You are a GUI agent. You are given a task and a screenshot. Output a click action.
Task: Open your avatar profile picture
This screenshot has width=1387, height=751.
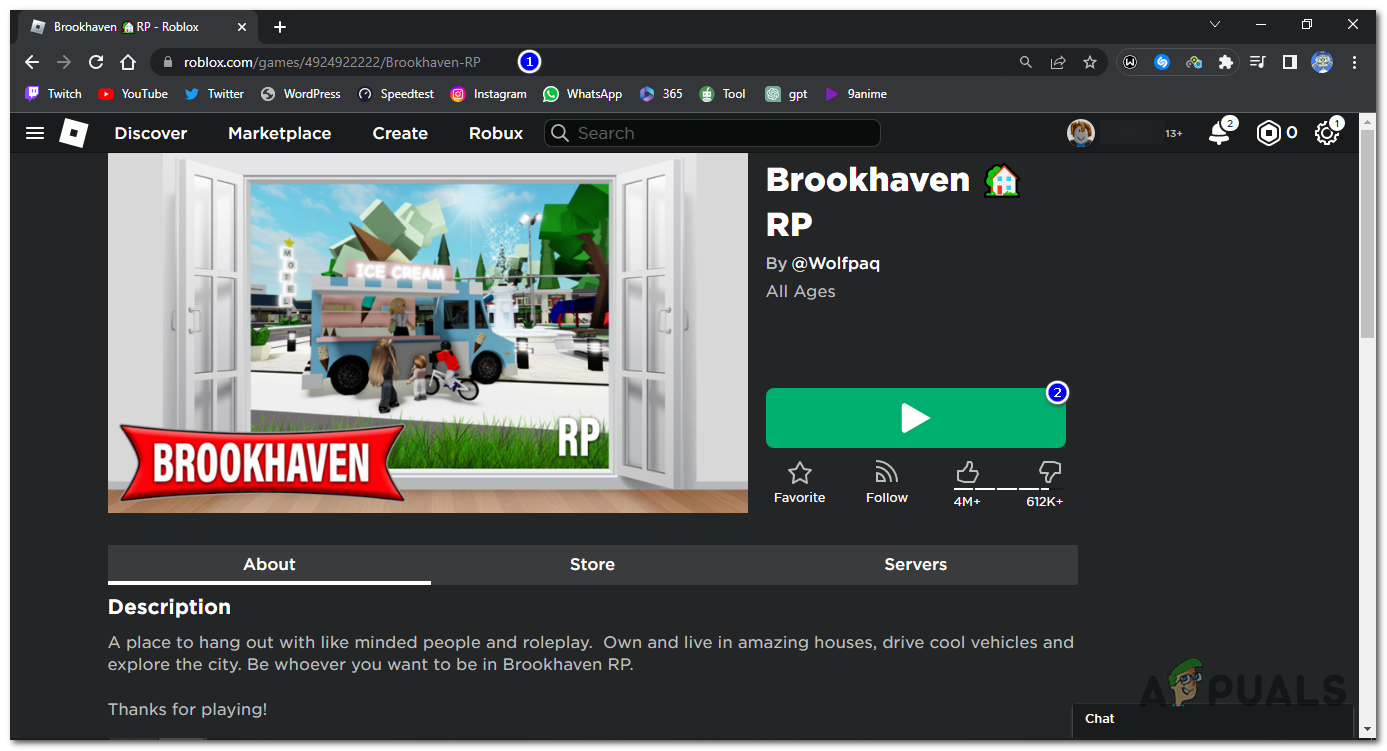click(1081, 132)
